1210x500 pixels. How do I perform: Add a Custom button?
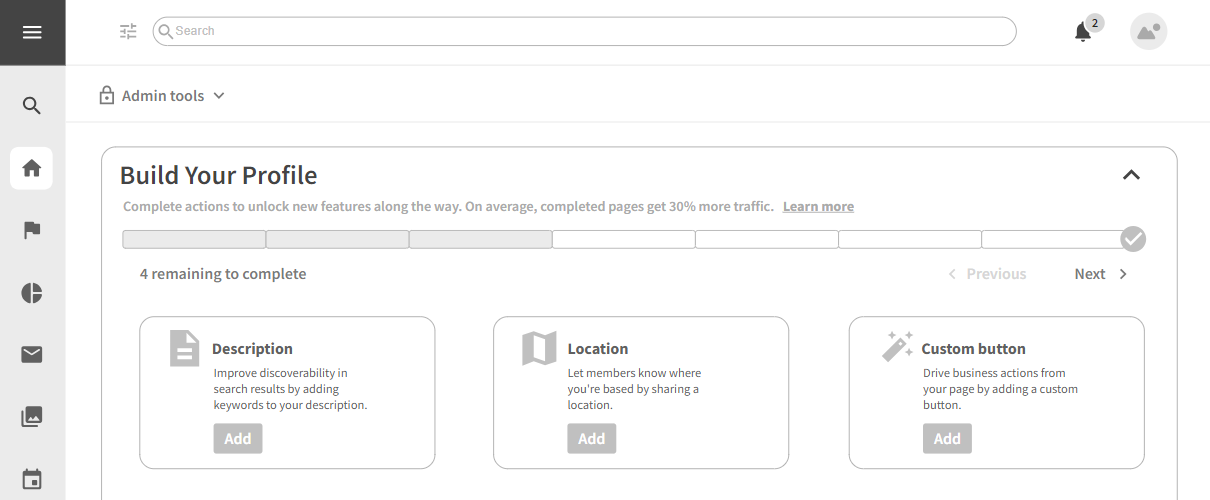[947, 439]
